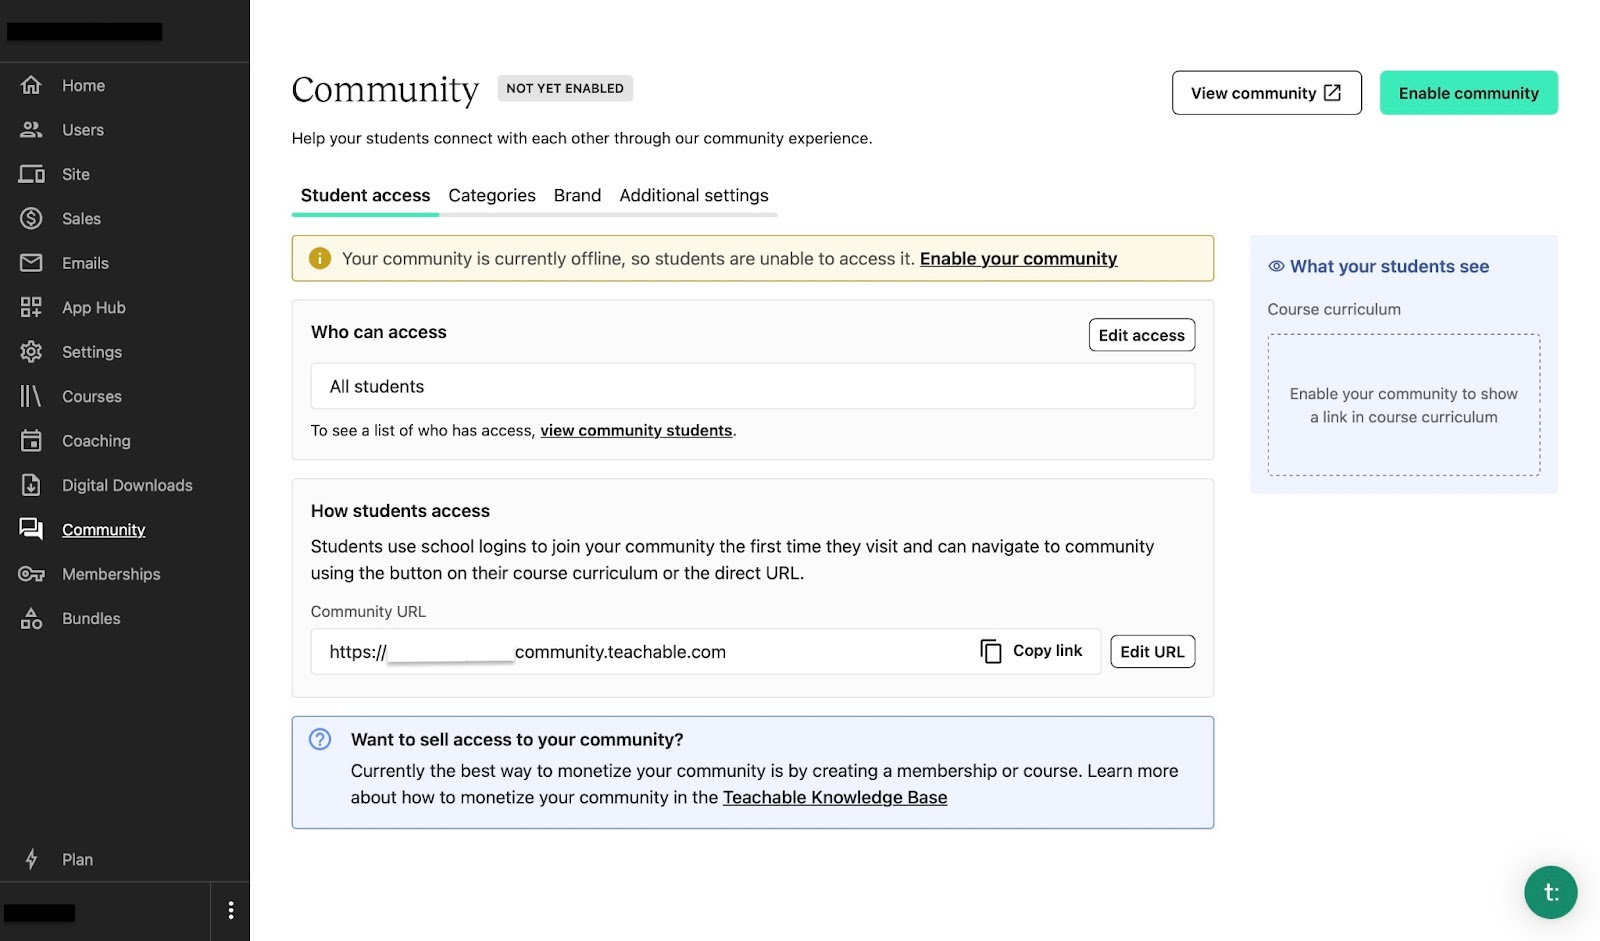Click the Home house icon in sidebar
This screenshot has width=1600, height=941.
[x=31, y=85]
